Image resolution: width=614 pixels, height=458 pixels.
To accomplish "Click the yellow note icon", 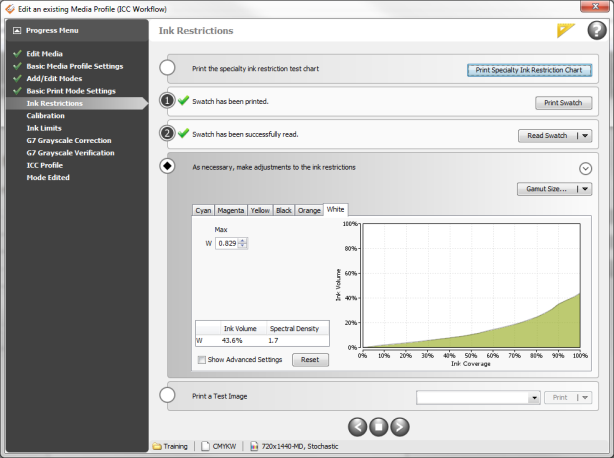I will (566, 30).
